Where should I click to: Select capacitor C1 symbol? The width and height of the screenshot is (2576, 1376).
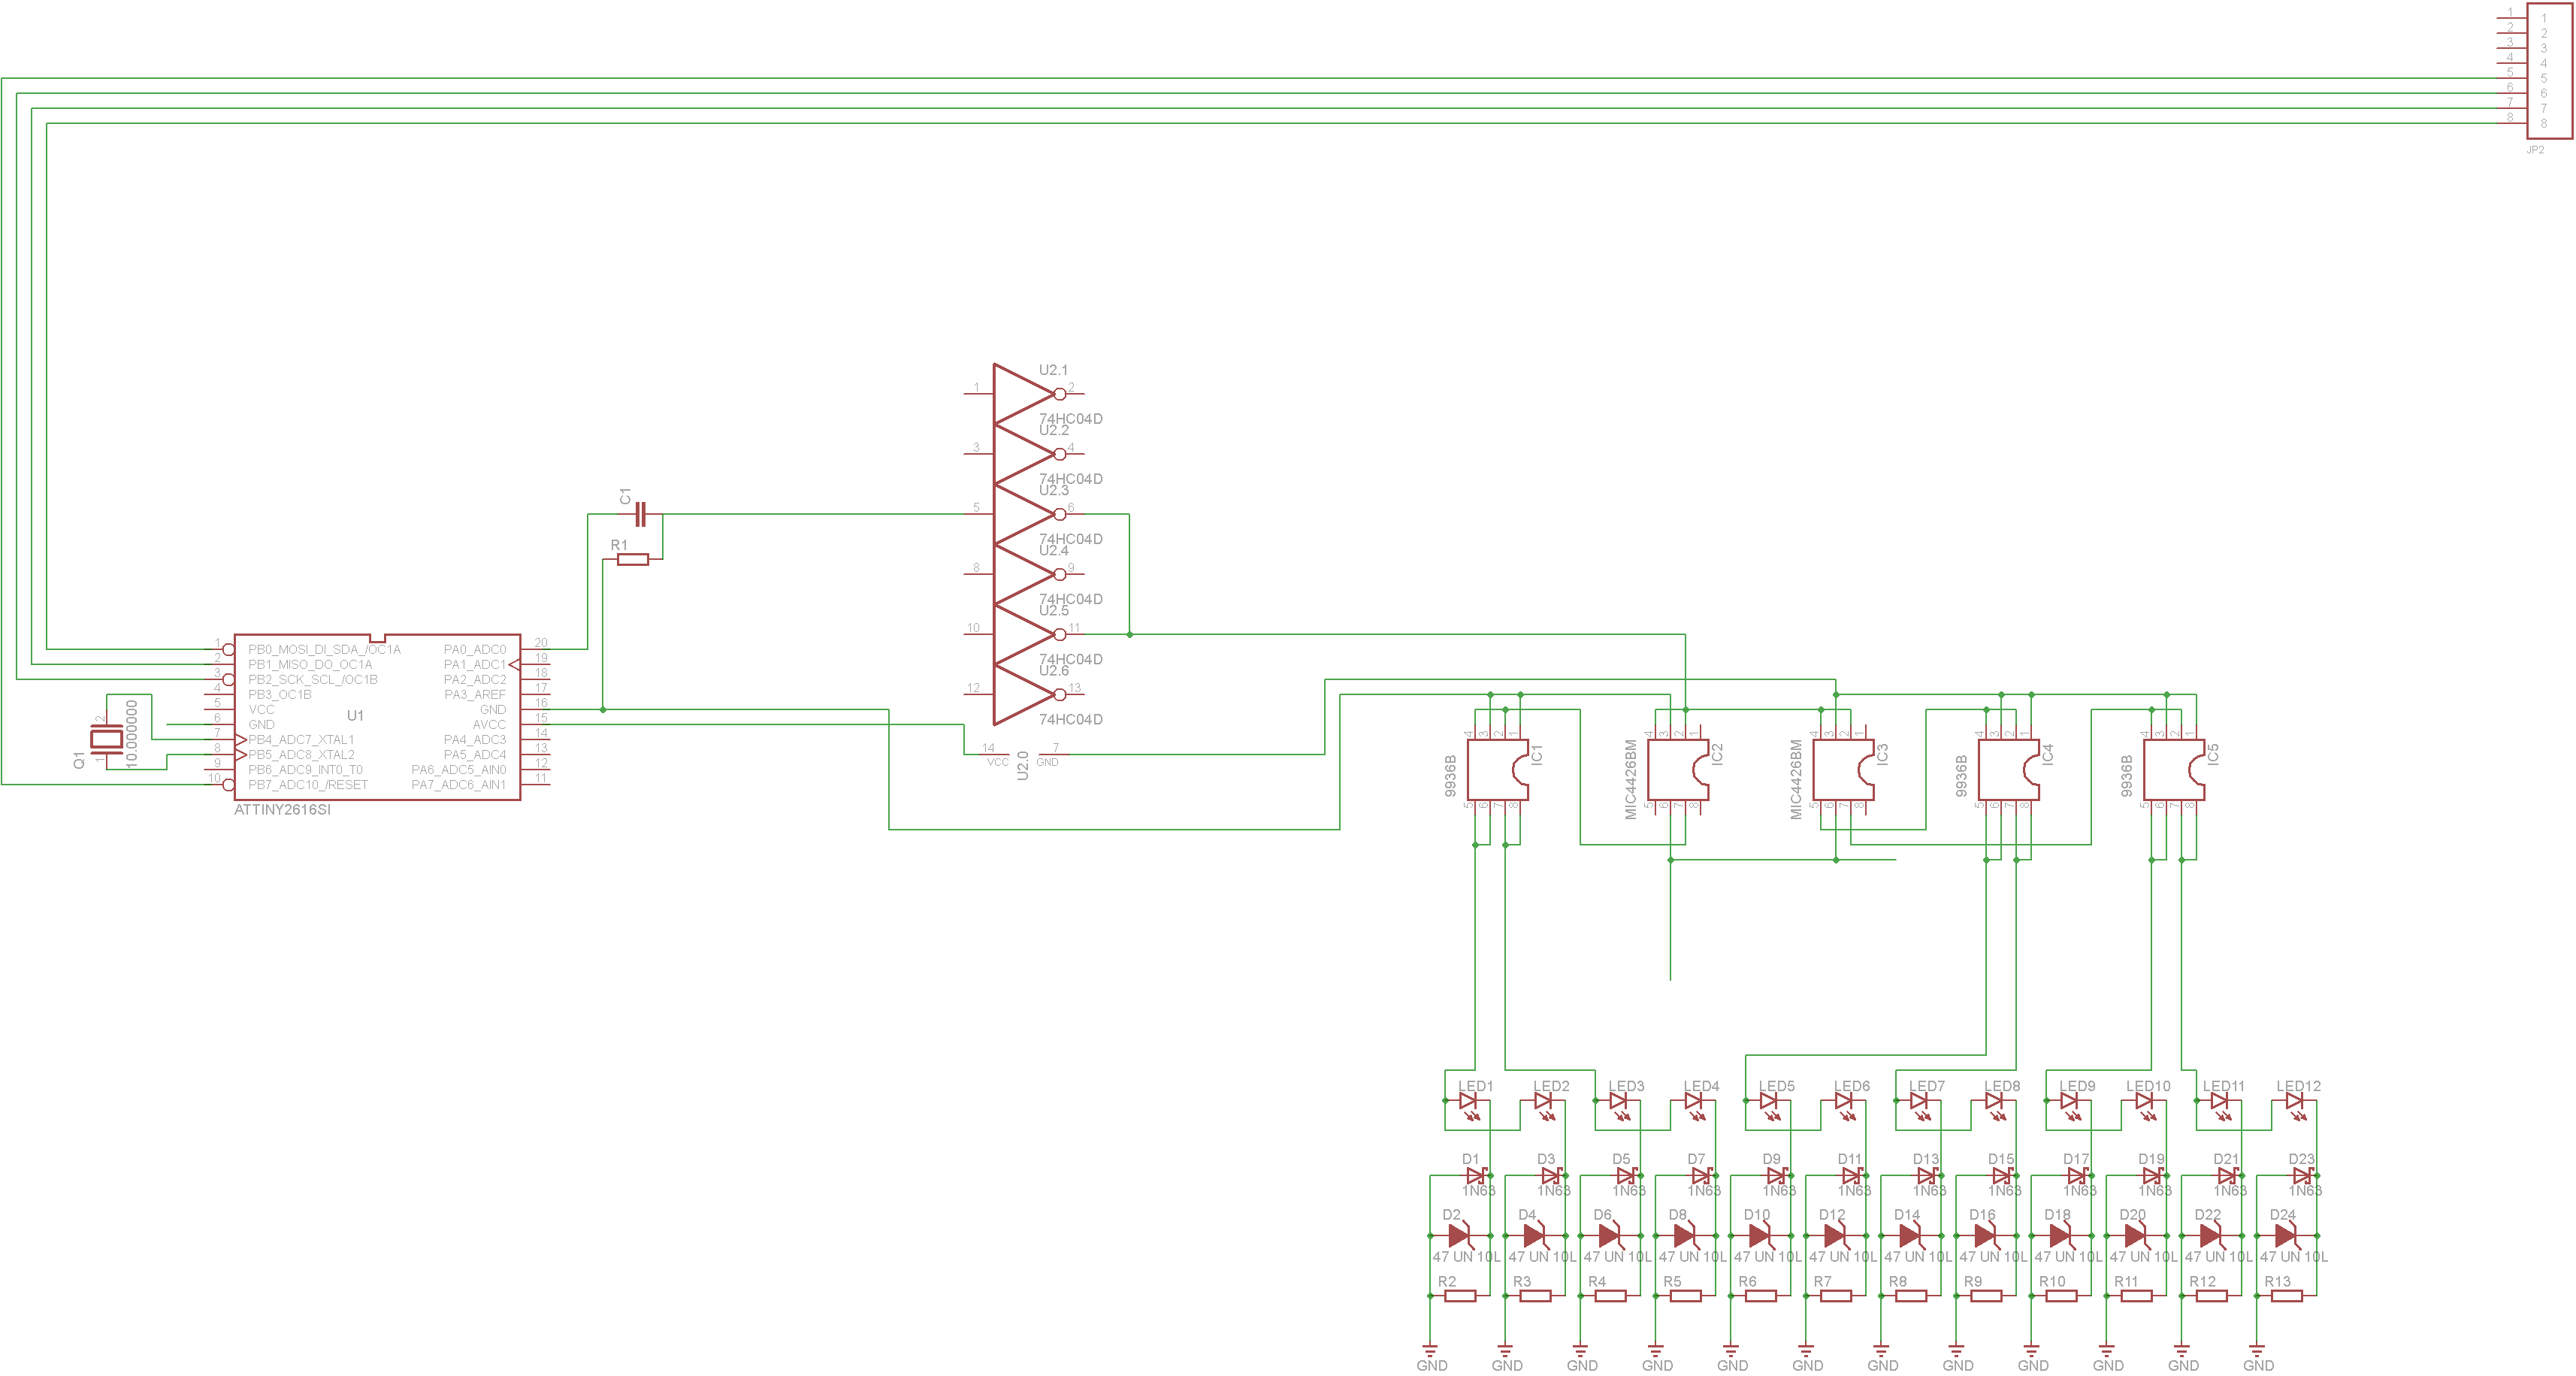pyautogui.click(x=642, y=515)
